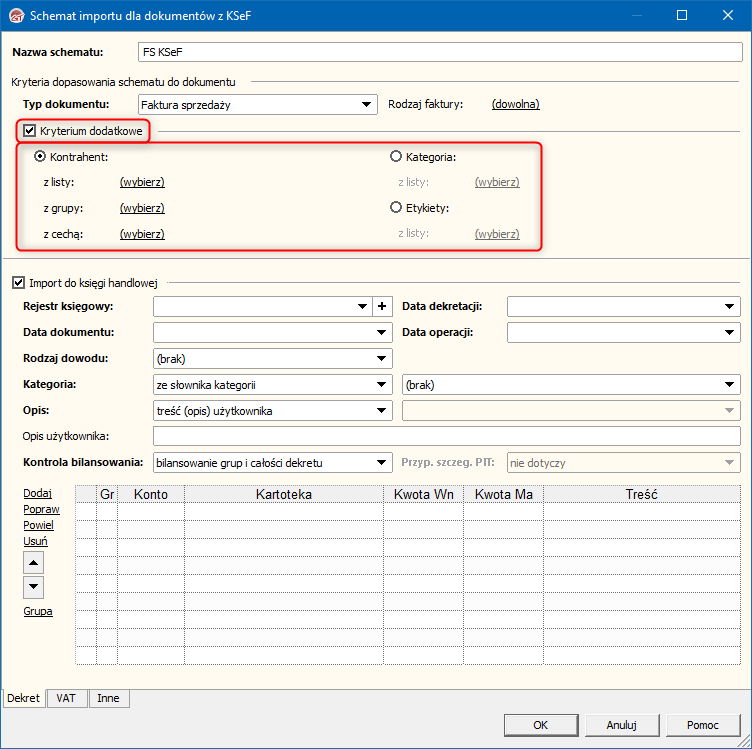Click the Kontrahent z grupy (wybierz) link
This screenshot has width=752, height=749.
coord(142,208)
